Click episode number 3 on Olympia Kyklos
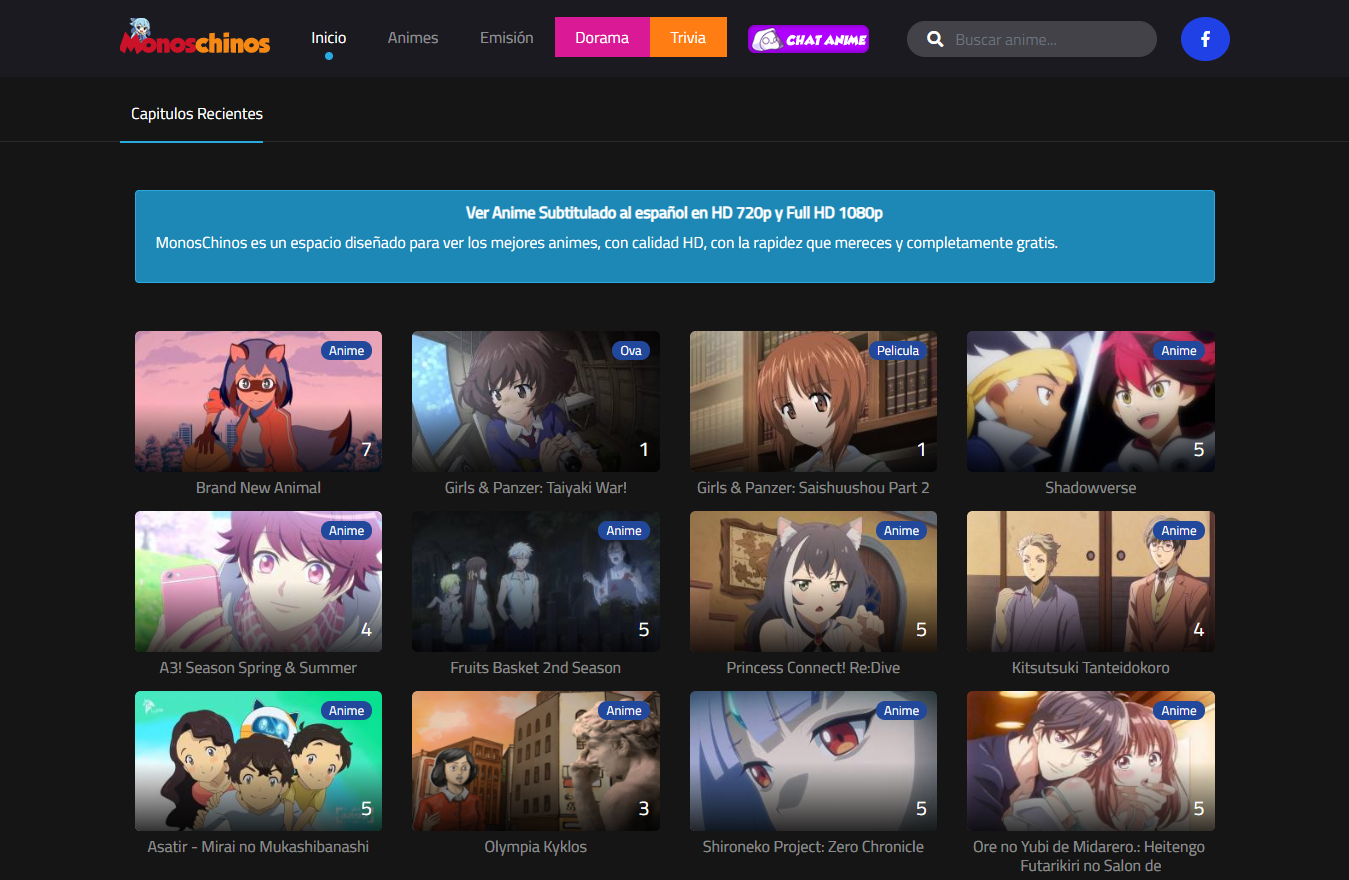1349x880 pixels. [x=644, y=809]
